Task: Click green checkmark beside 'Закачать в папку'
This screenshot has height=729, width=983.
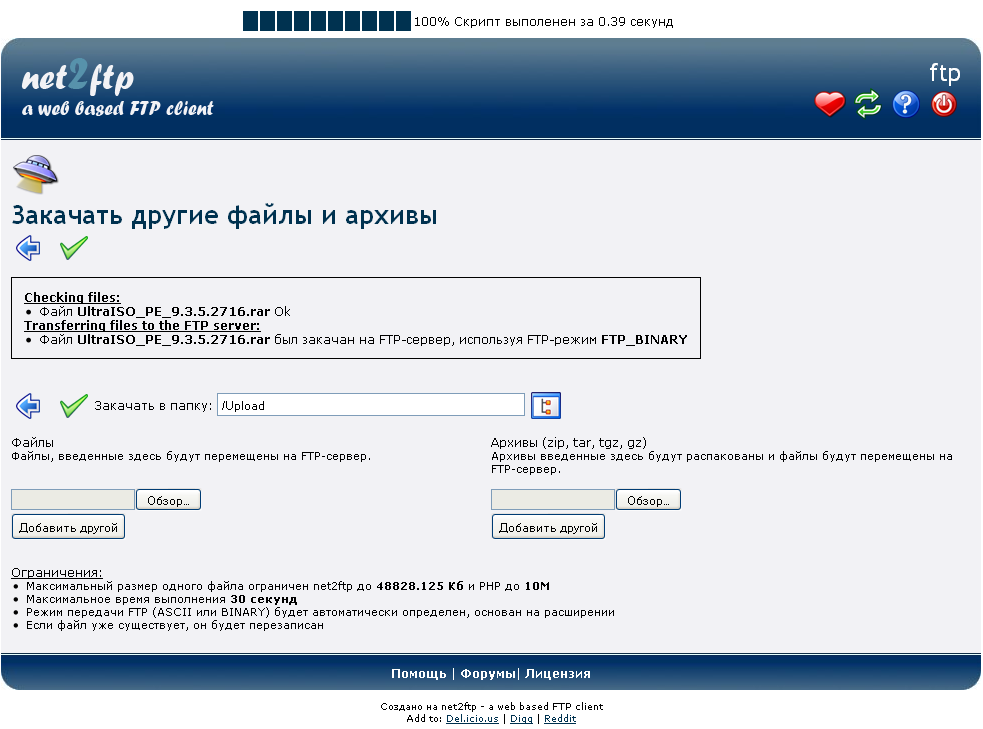Action: click(x=73, y=405)
